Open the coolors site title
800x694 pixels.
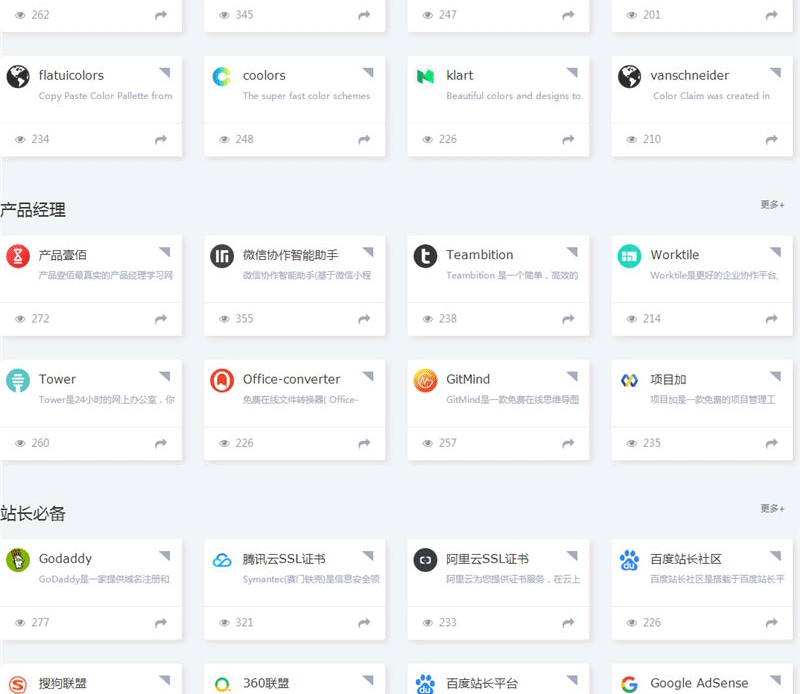click(264, 76)
